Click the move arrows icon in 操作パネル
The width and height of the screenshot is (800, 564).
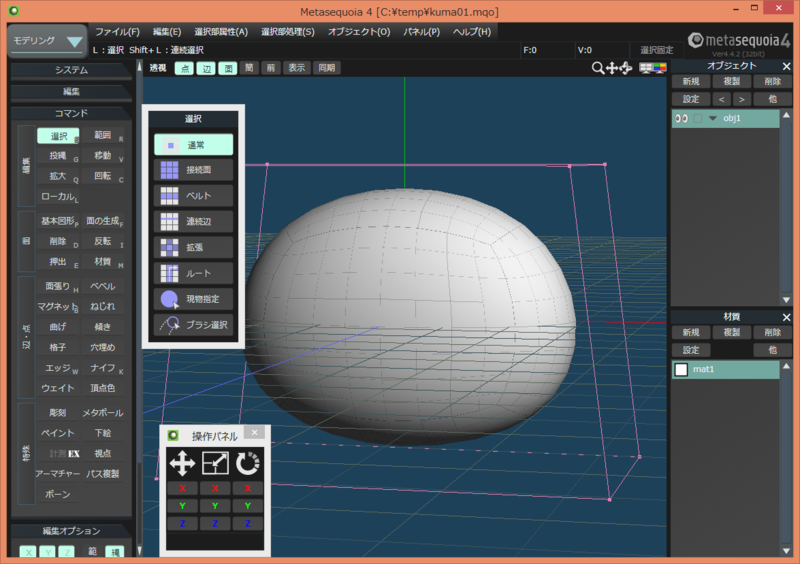(182, 463)
